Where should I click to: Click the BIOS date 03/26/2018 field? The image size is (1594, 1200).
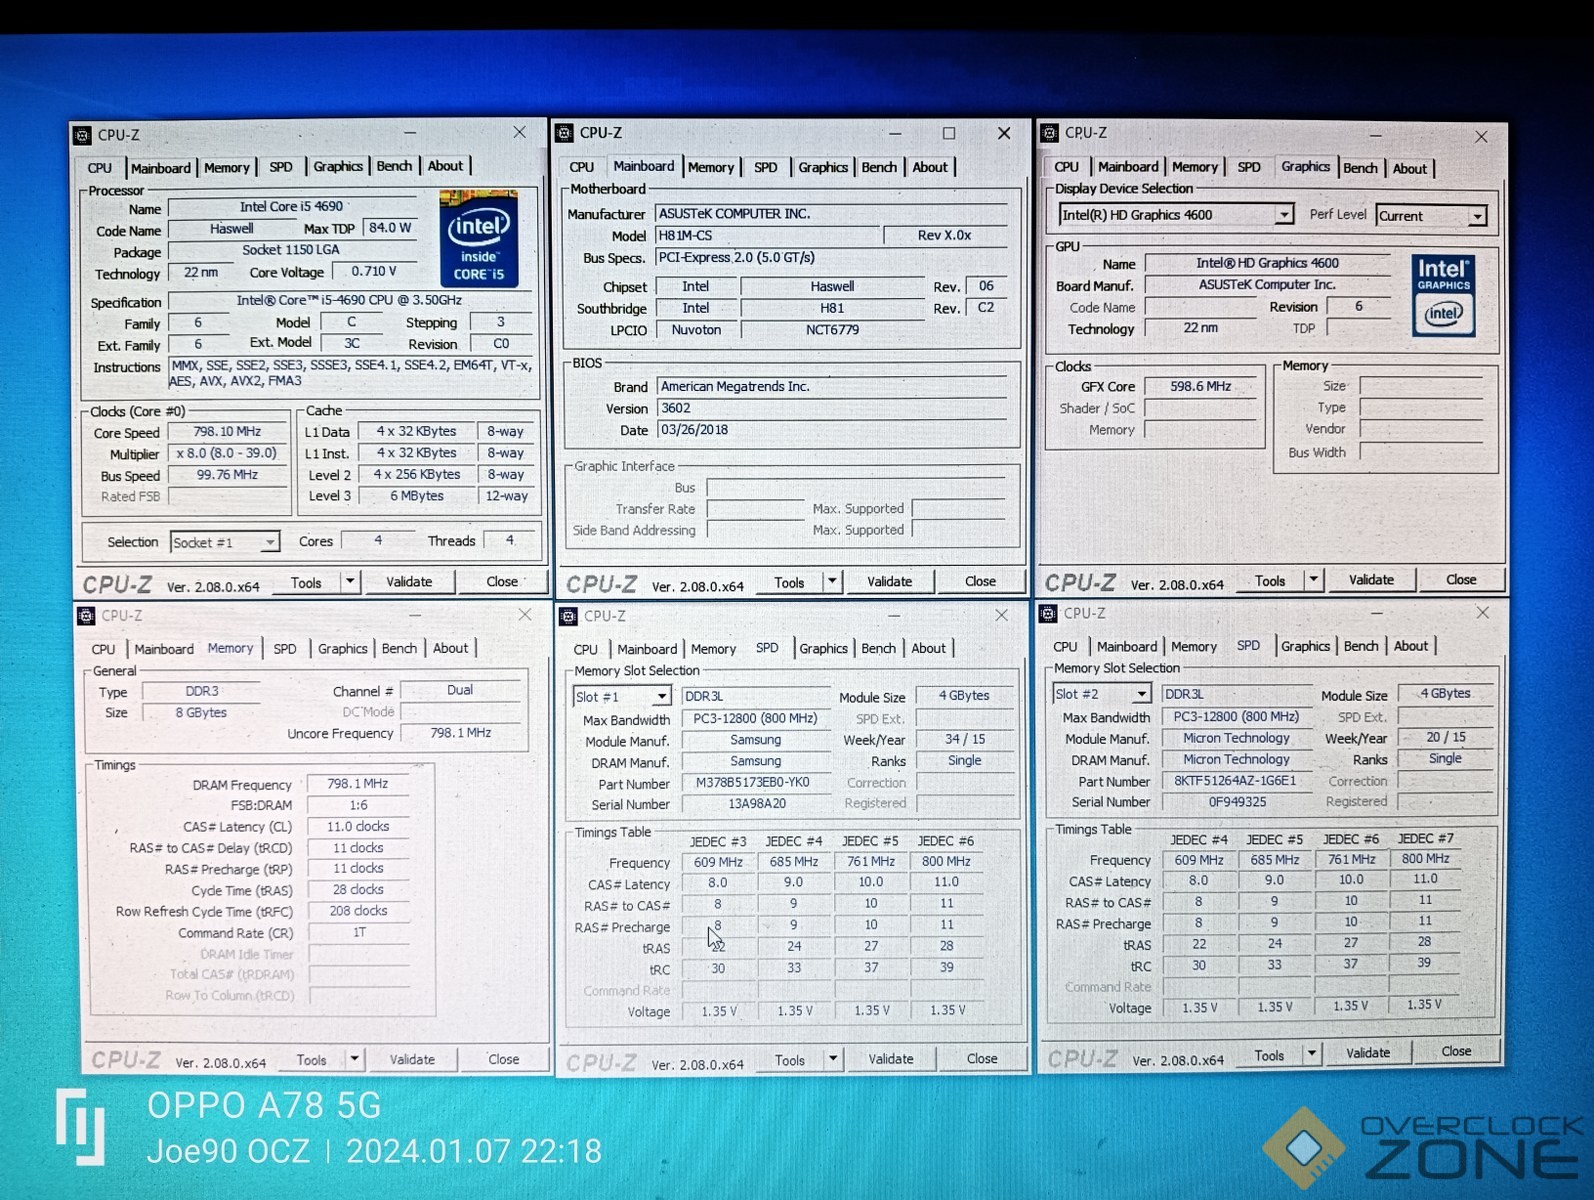click(x=831, y=430)
